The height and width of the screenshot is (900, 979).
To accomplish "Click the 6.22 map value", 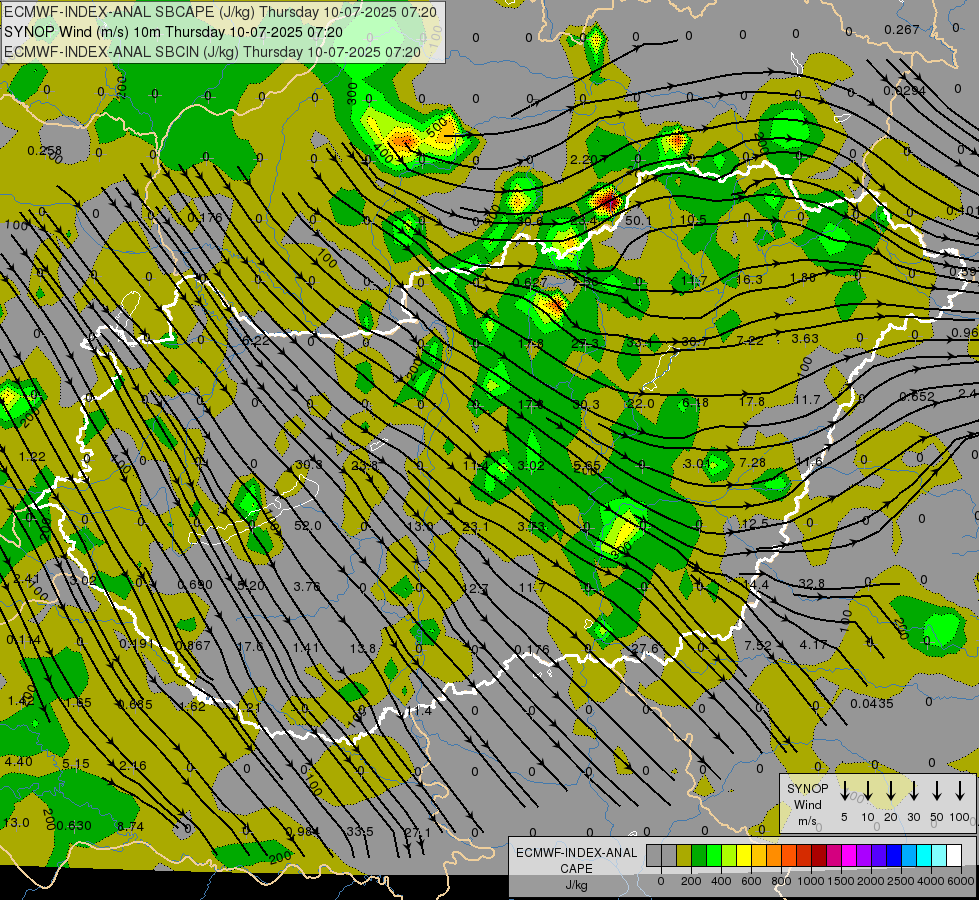I will [x=256, y=340].
